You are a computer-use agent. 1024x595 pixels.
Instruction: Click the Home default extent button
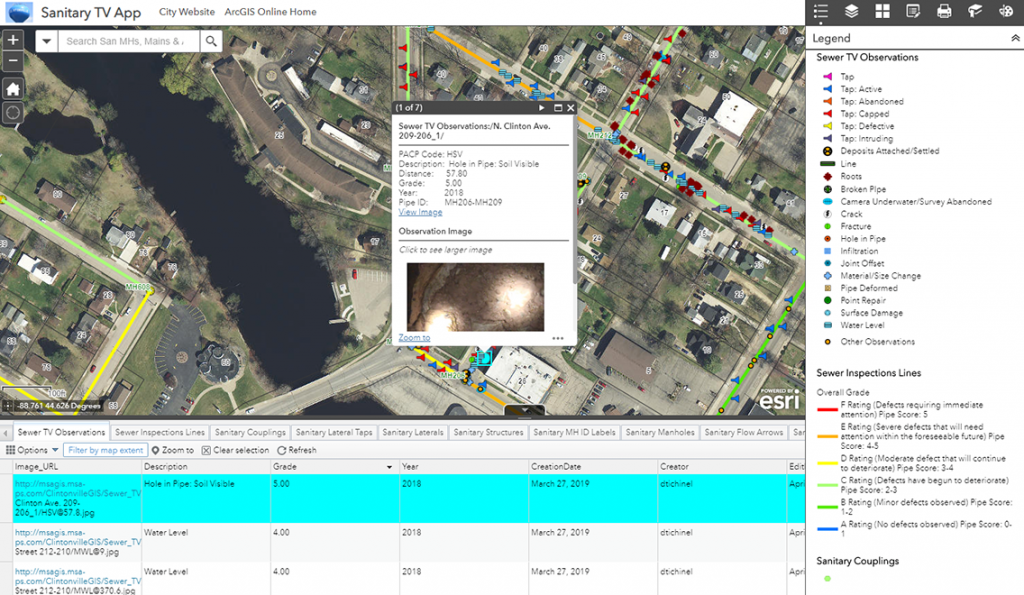click(13, 88)
